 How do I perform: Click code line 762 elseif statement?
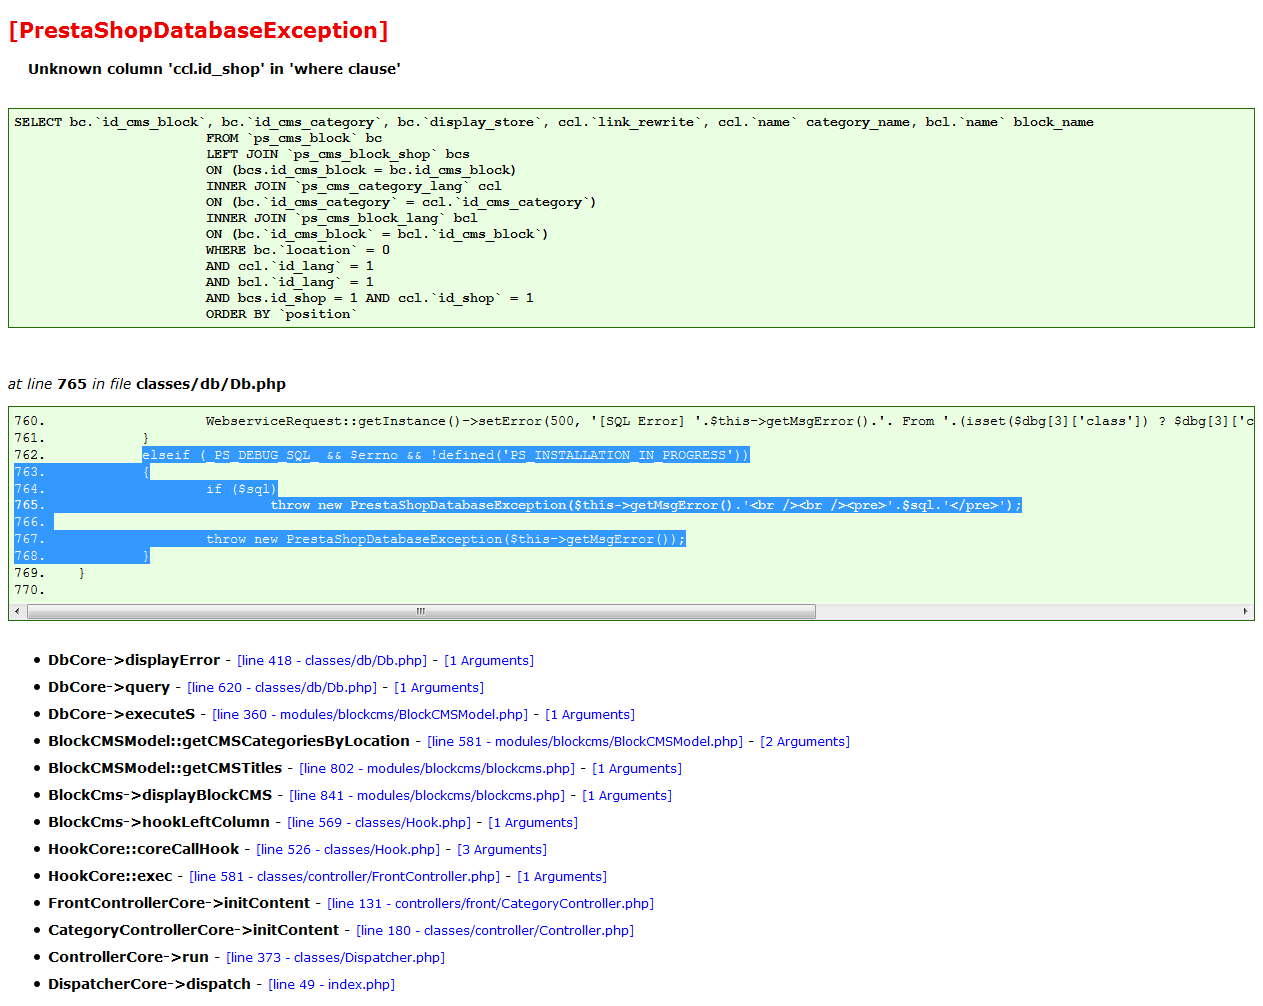[445, 455]
